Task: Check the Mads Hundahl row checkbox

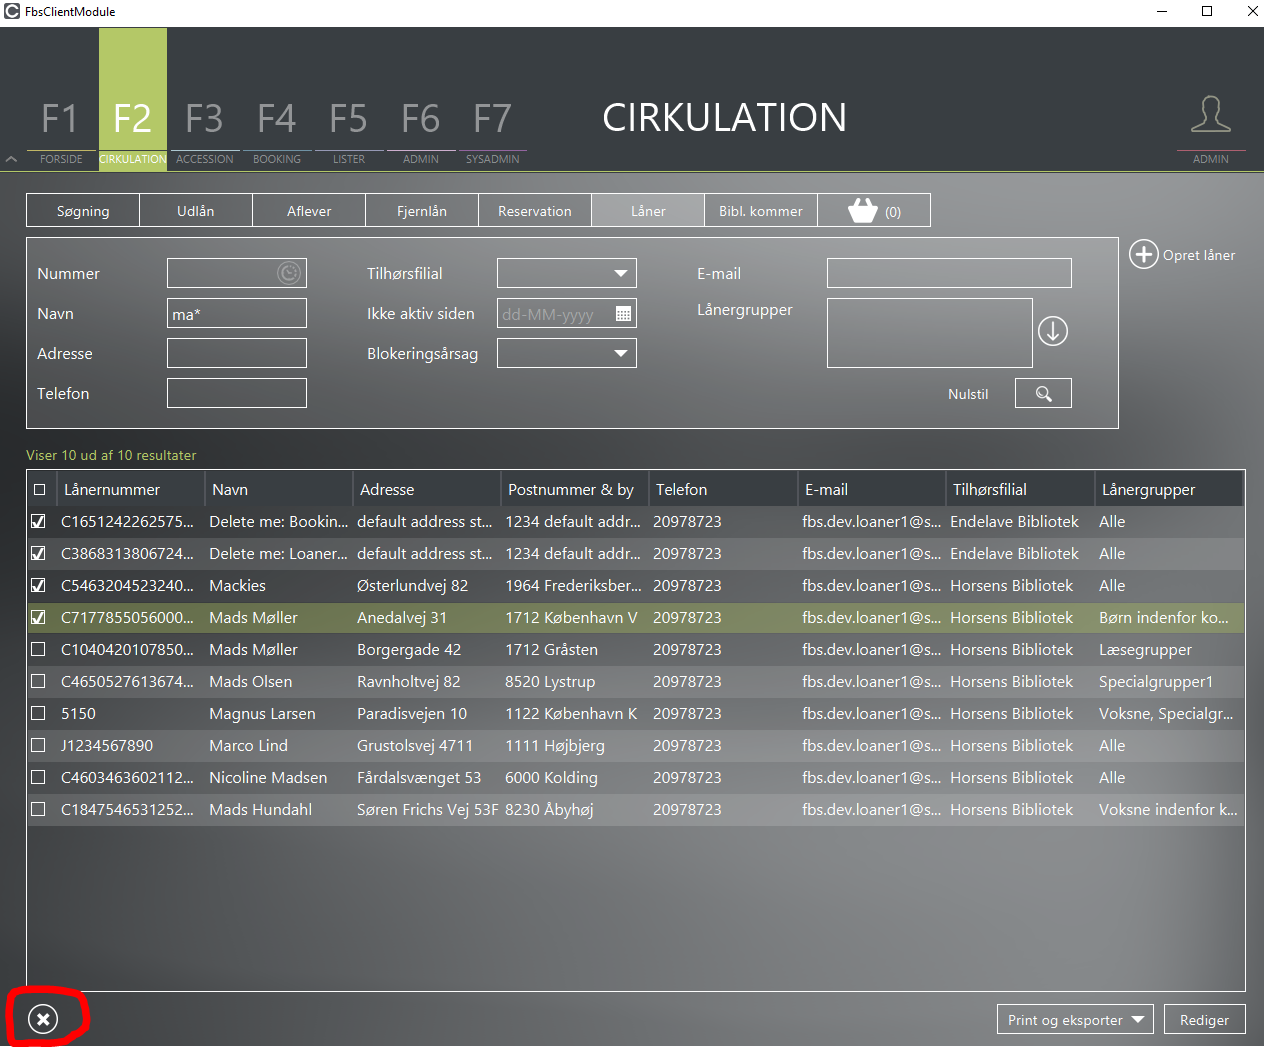Action: (38, 809)
